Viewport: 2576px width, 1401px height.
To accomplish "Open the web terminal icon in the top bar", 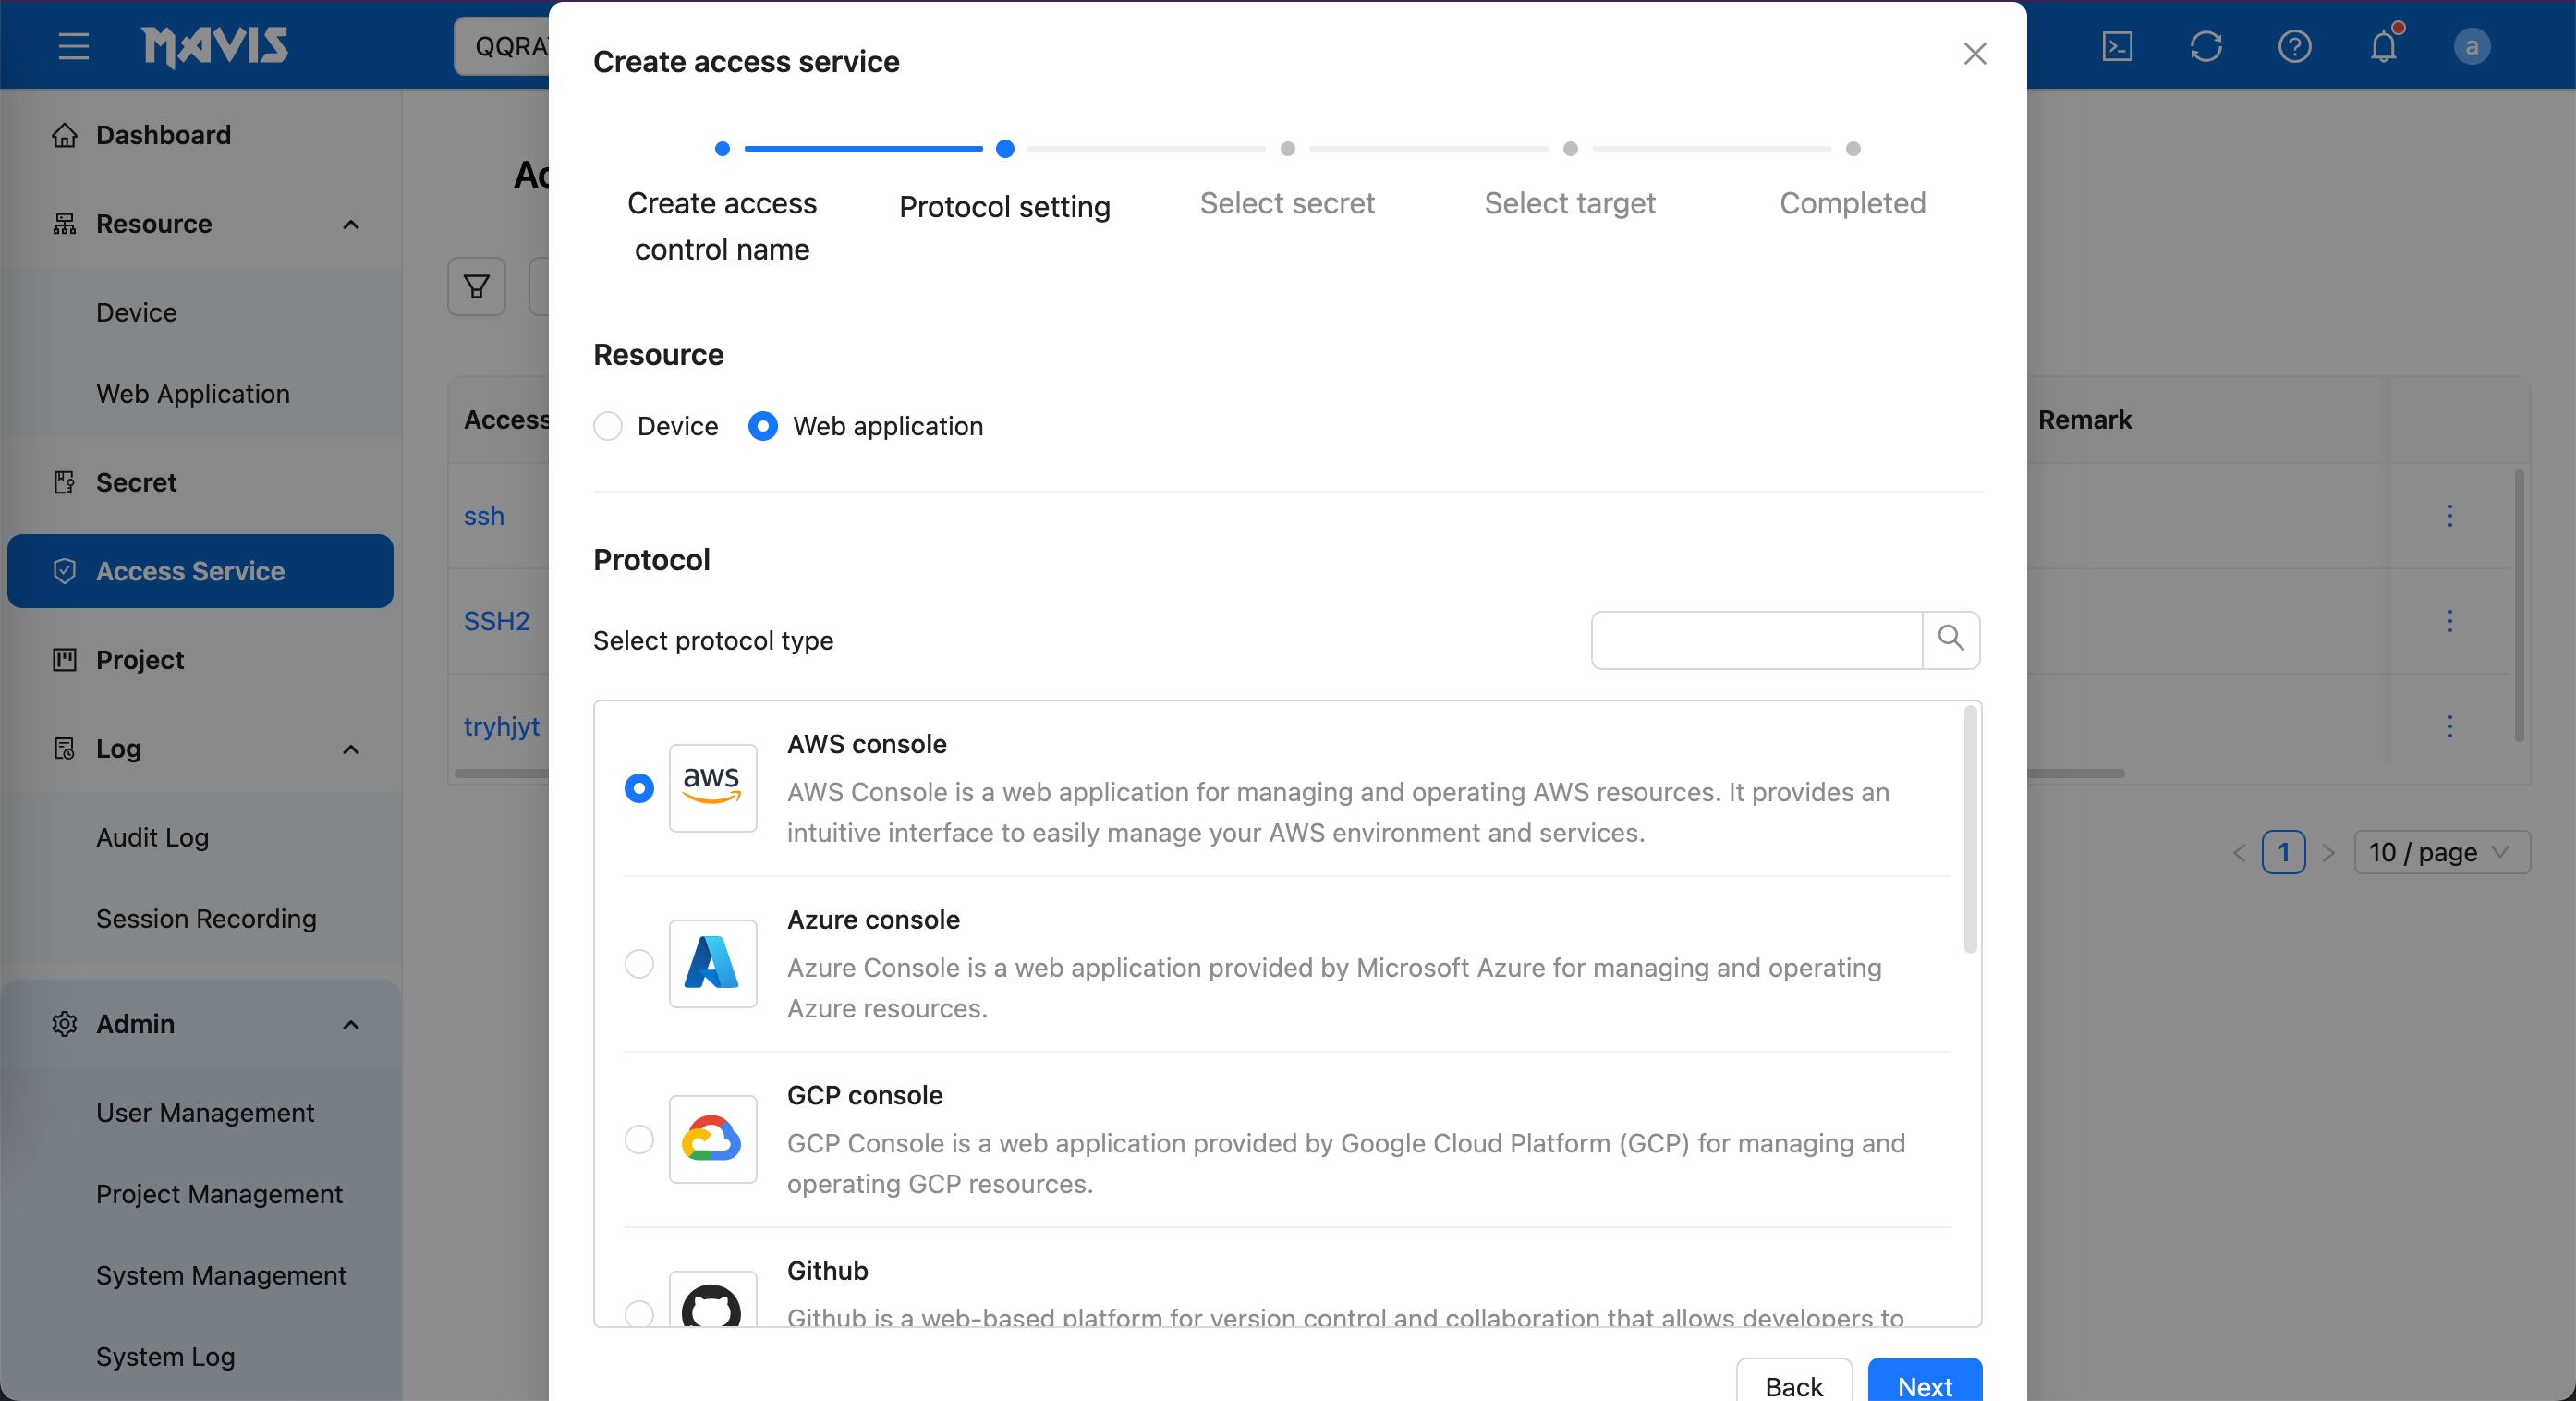I will point(2117,46).
